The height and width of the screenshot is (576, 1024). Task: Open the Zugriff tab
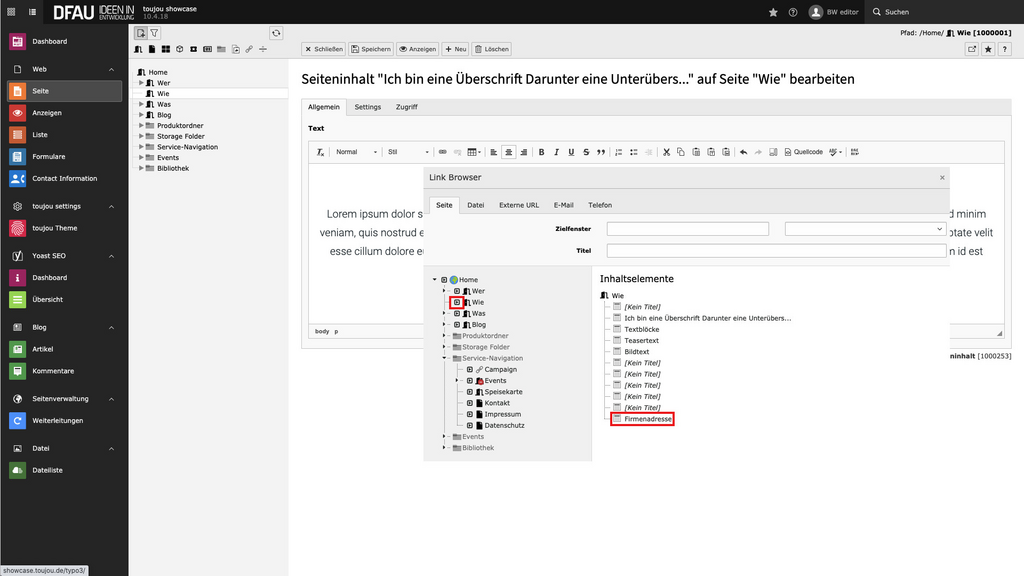point(406,107)
